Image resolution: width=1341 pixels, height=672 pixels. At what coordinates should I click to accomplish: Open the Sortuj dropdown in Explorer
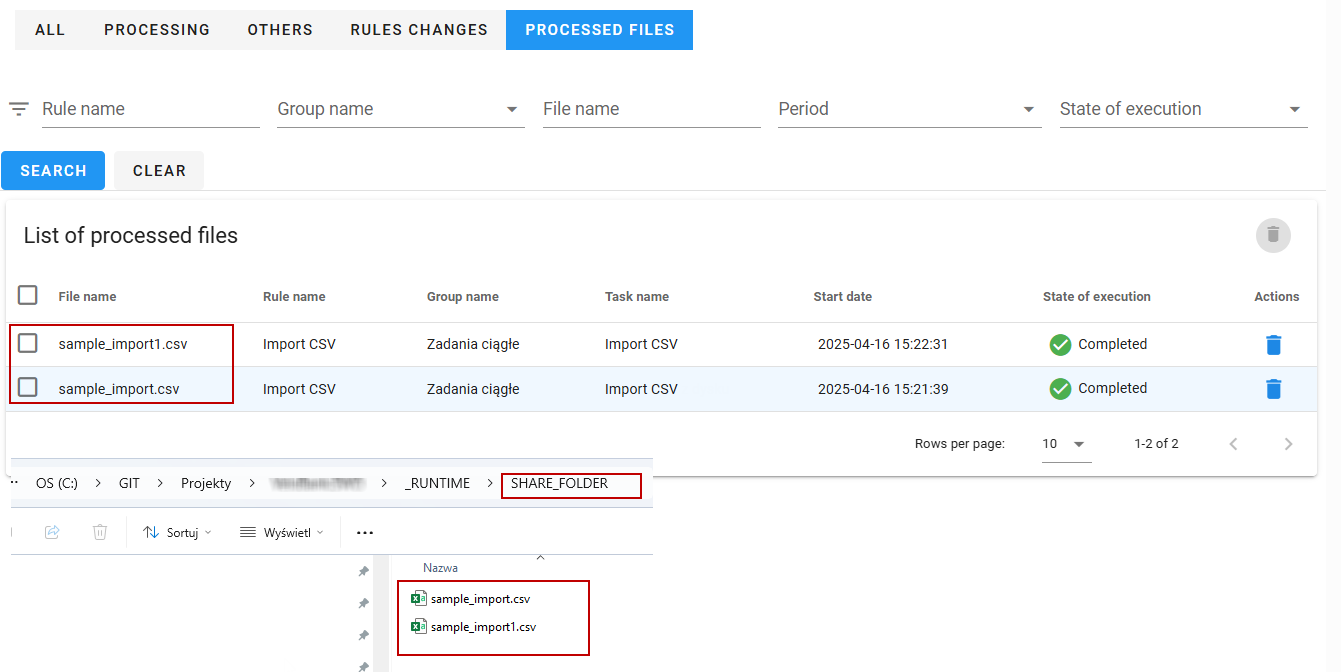point(178,533)
